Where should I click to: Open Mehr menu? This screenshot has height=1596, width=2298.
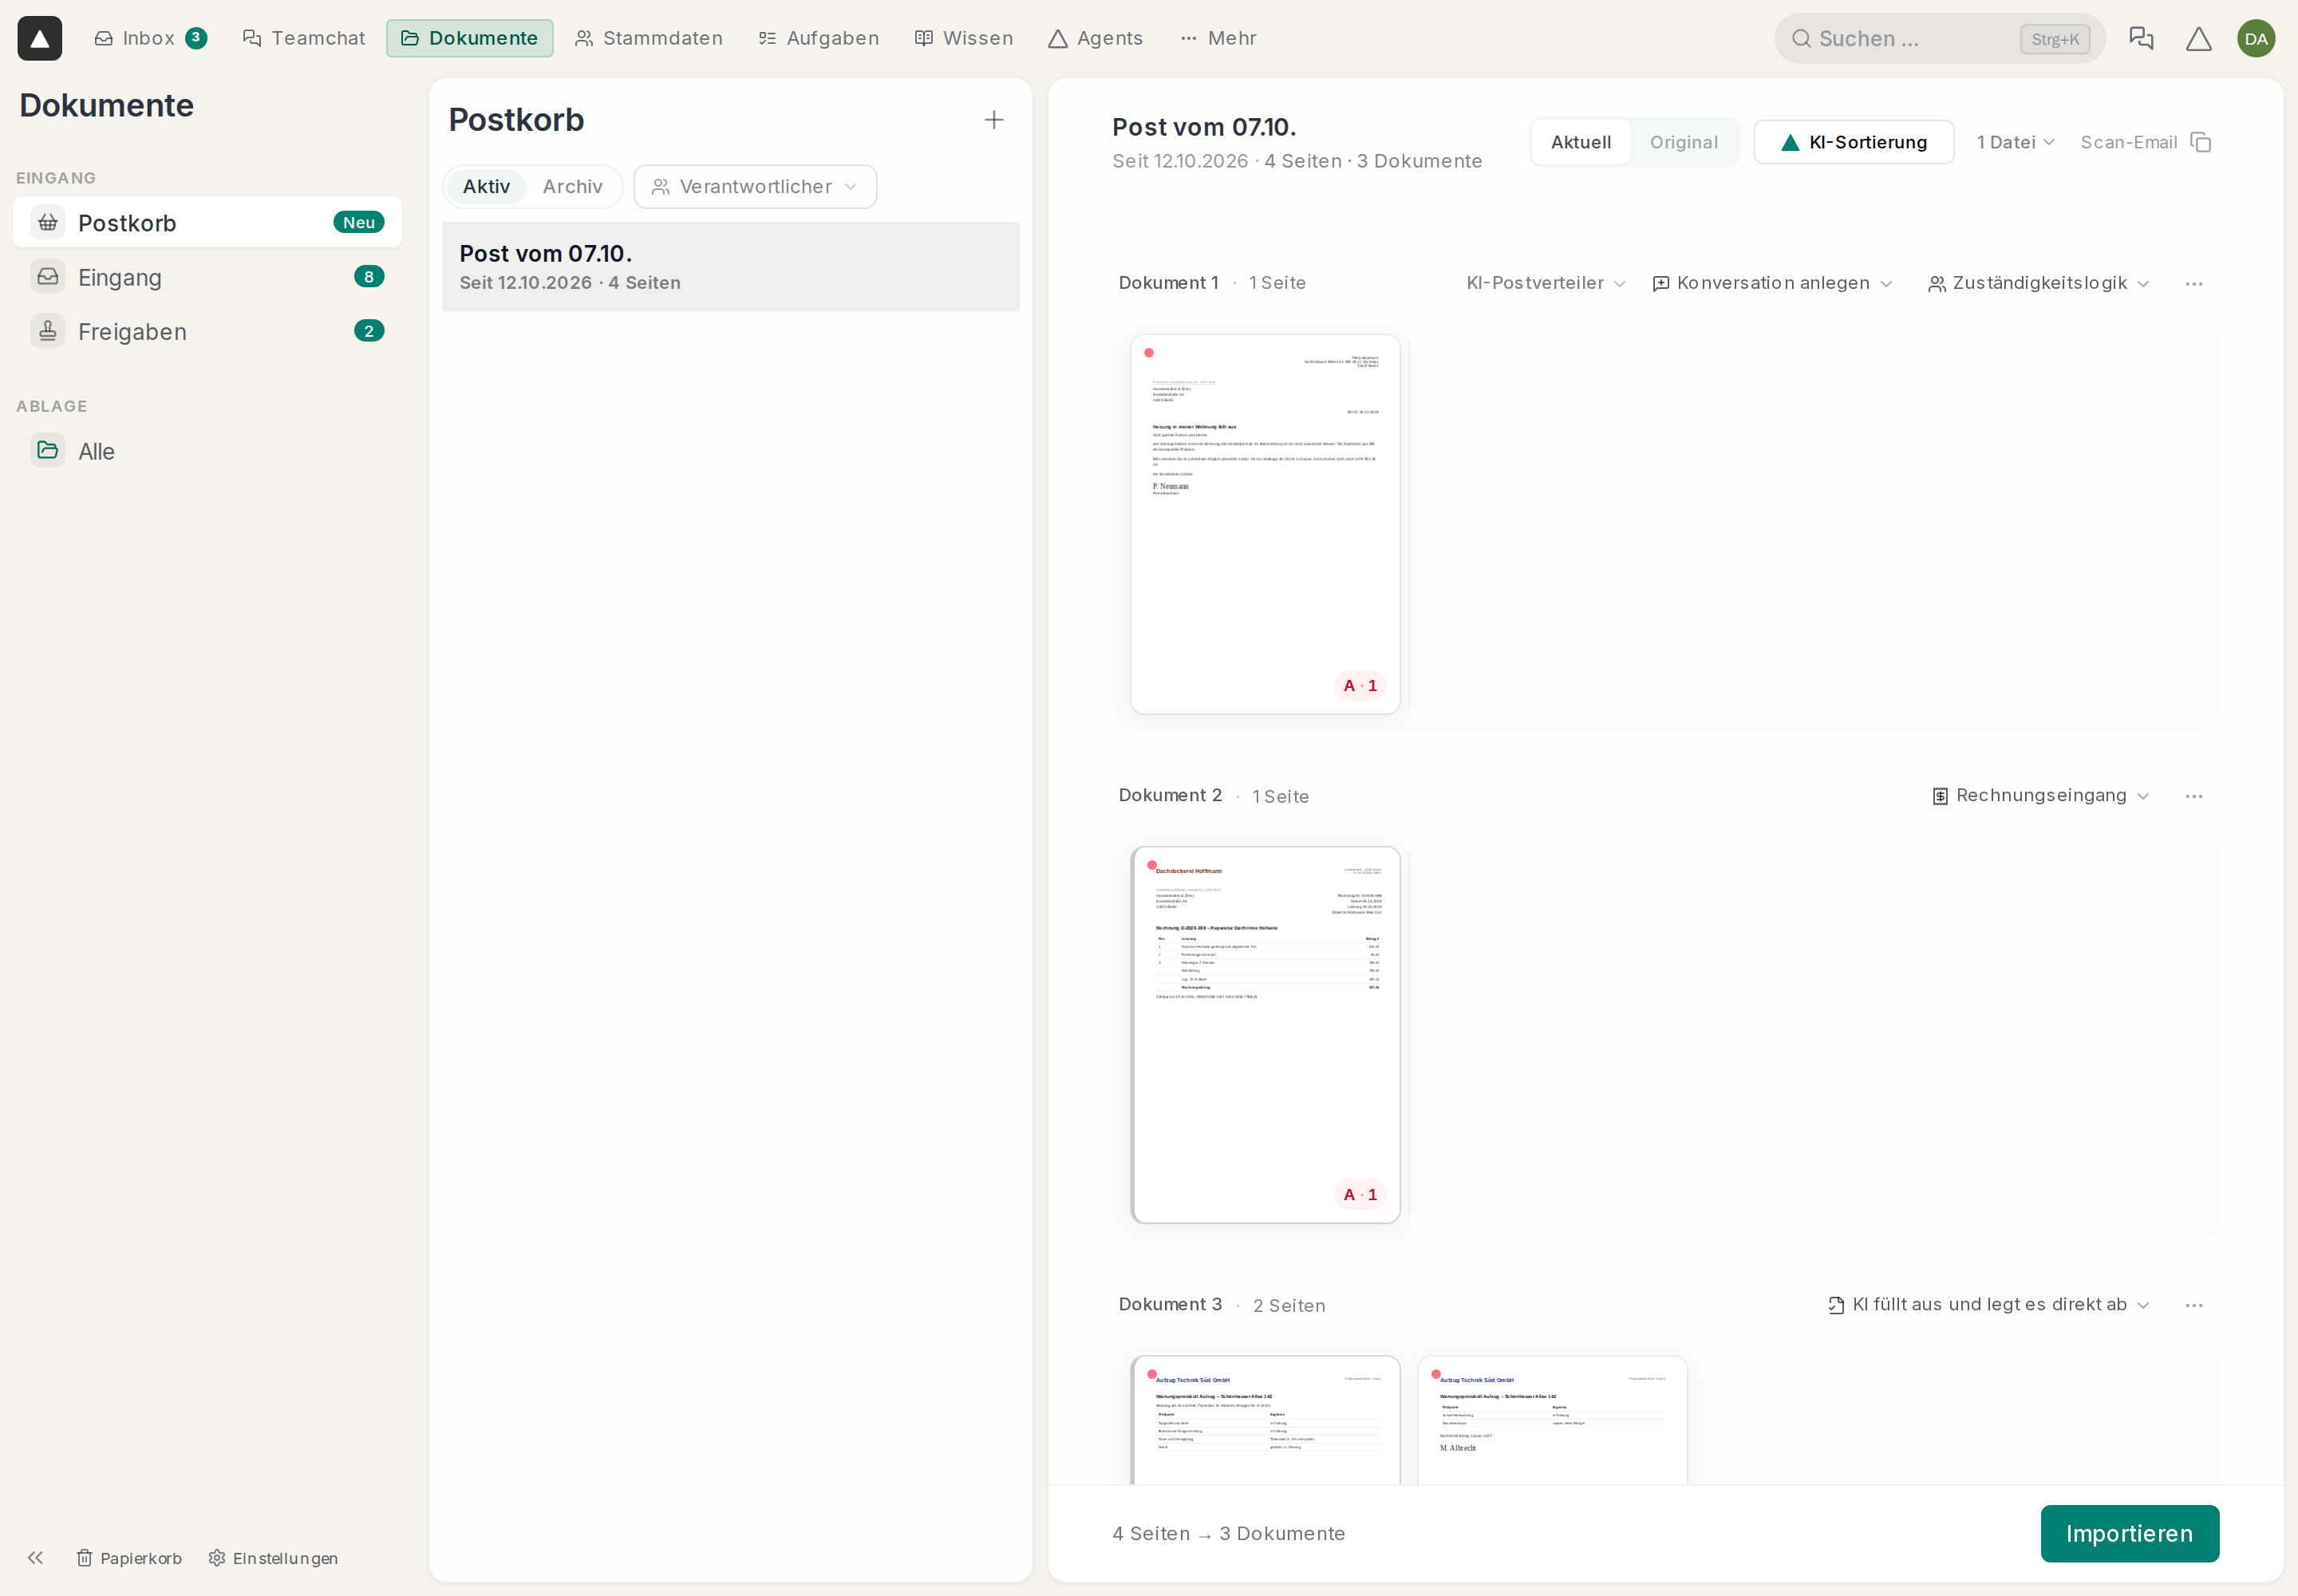[x=1218, y=38]
